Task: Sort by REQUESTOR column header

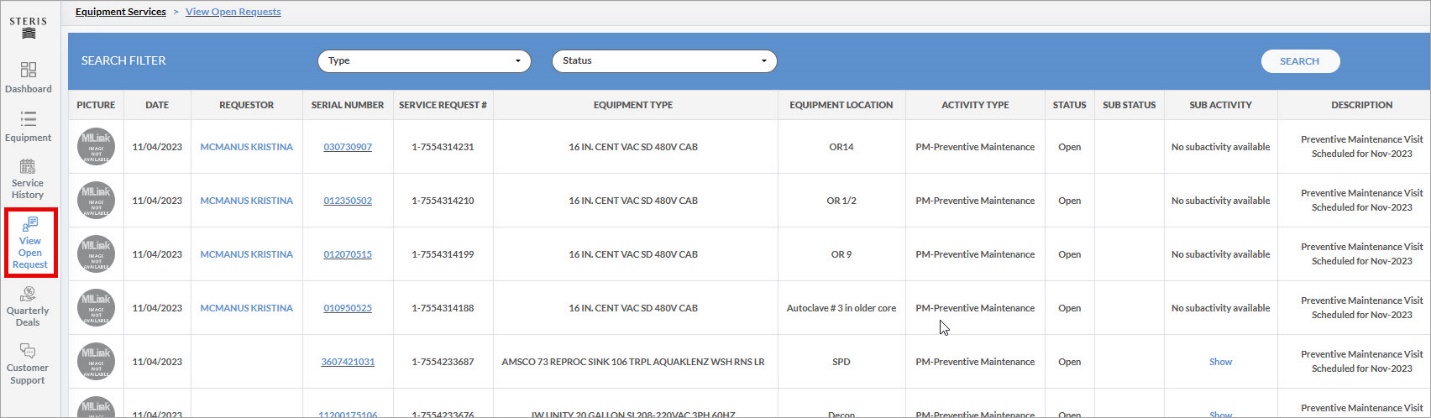Action: point(247,105)
